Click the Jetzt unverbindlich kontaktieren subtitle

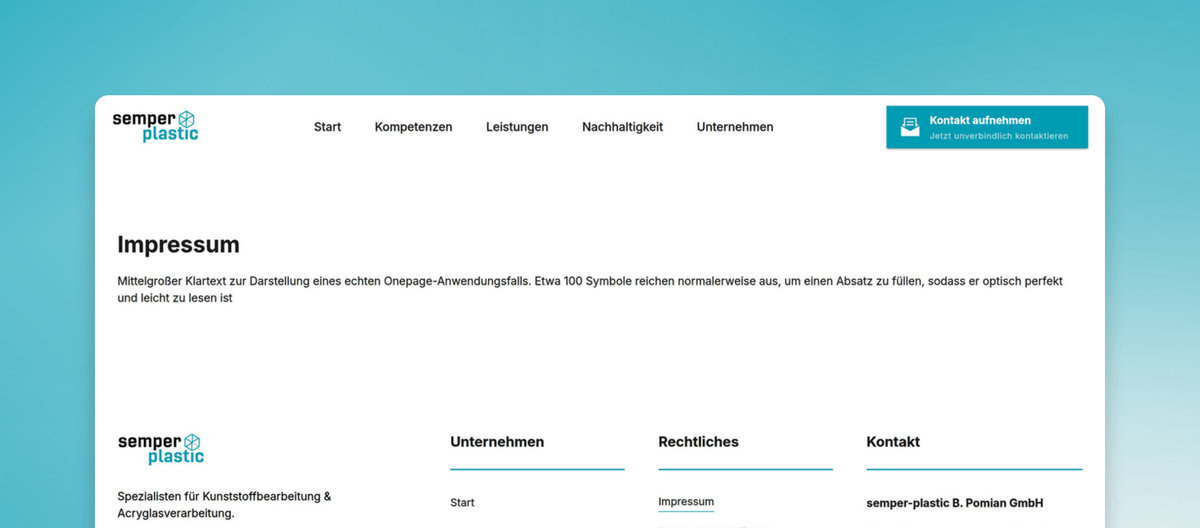pos(998,136)
